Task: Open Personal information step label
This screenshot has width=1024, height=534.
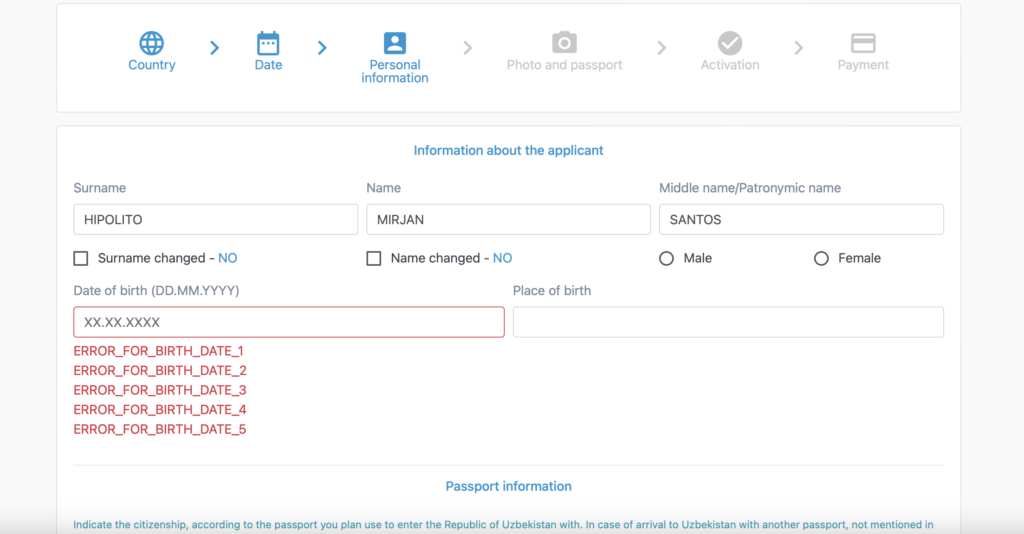Action: point(395,71)
